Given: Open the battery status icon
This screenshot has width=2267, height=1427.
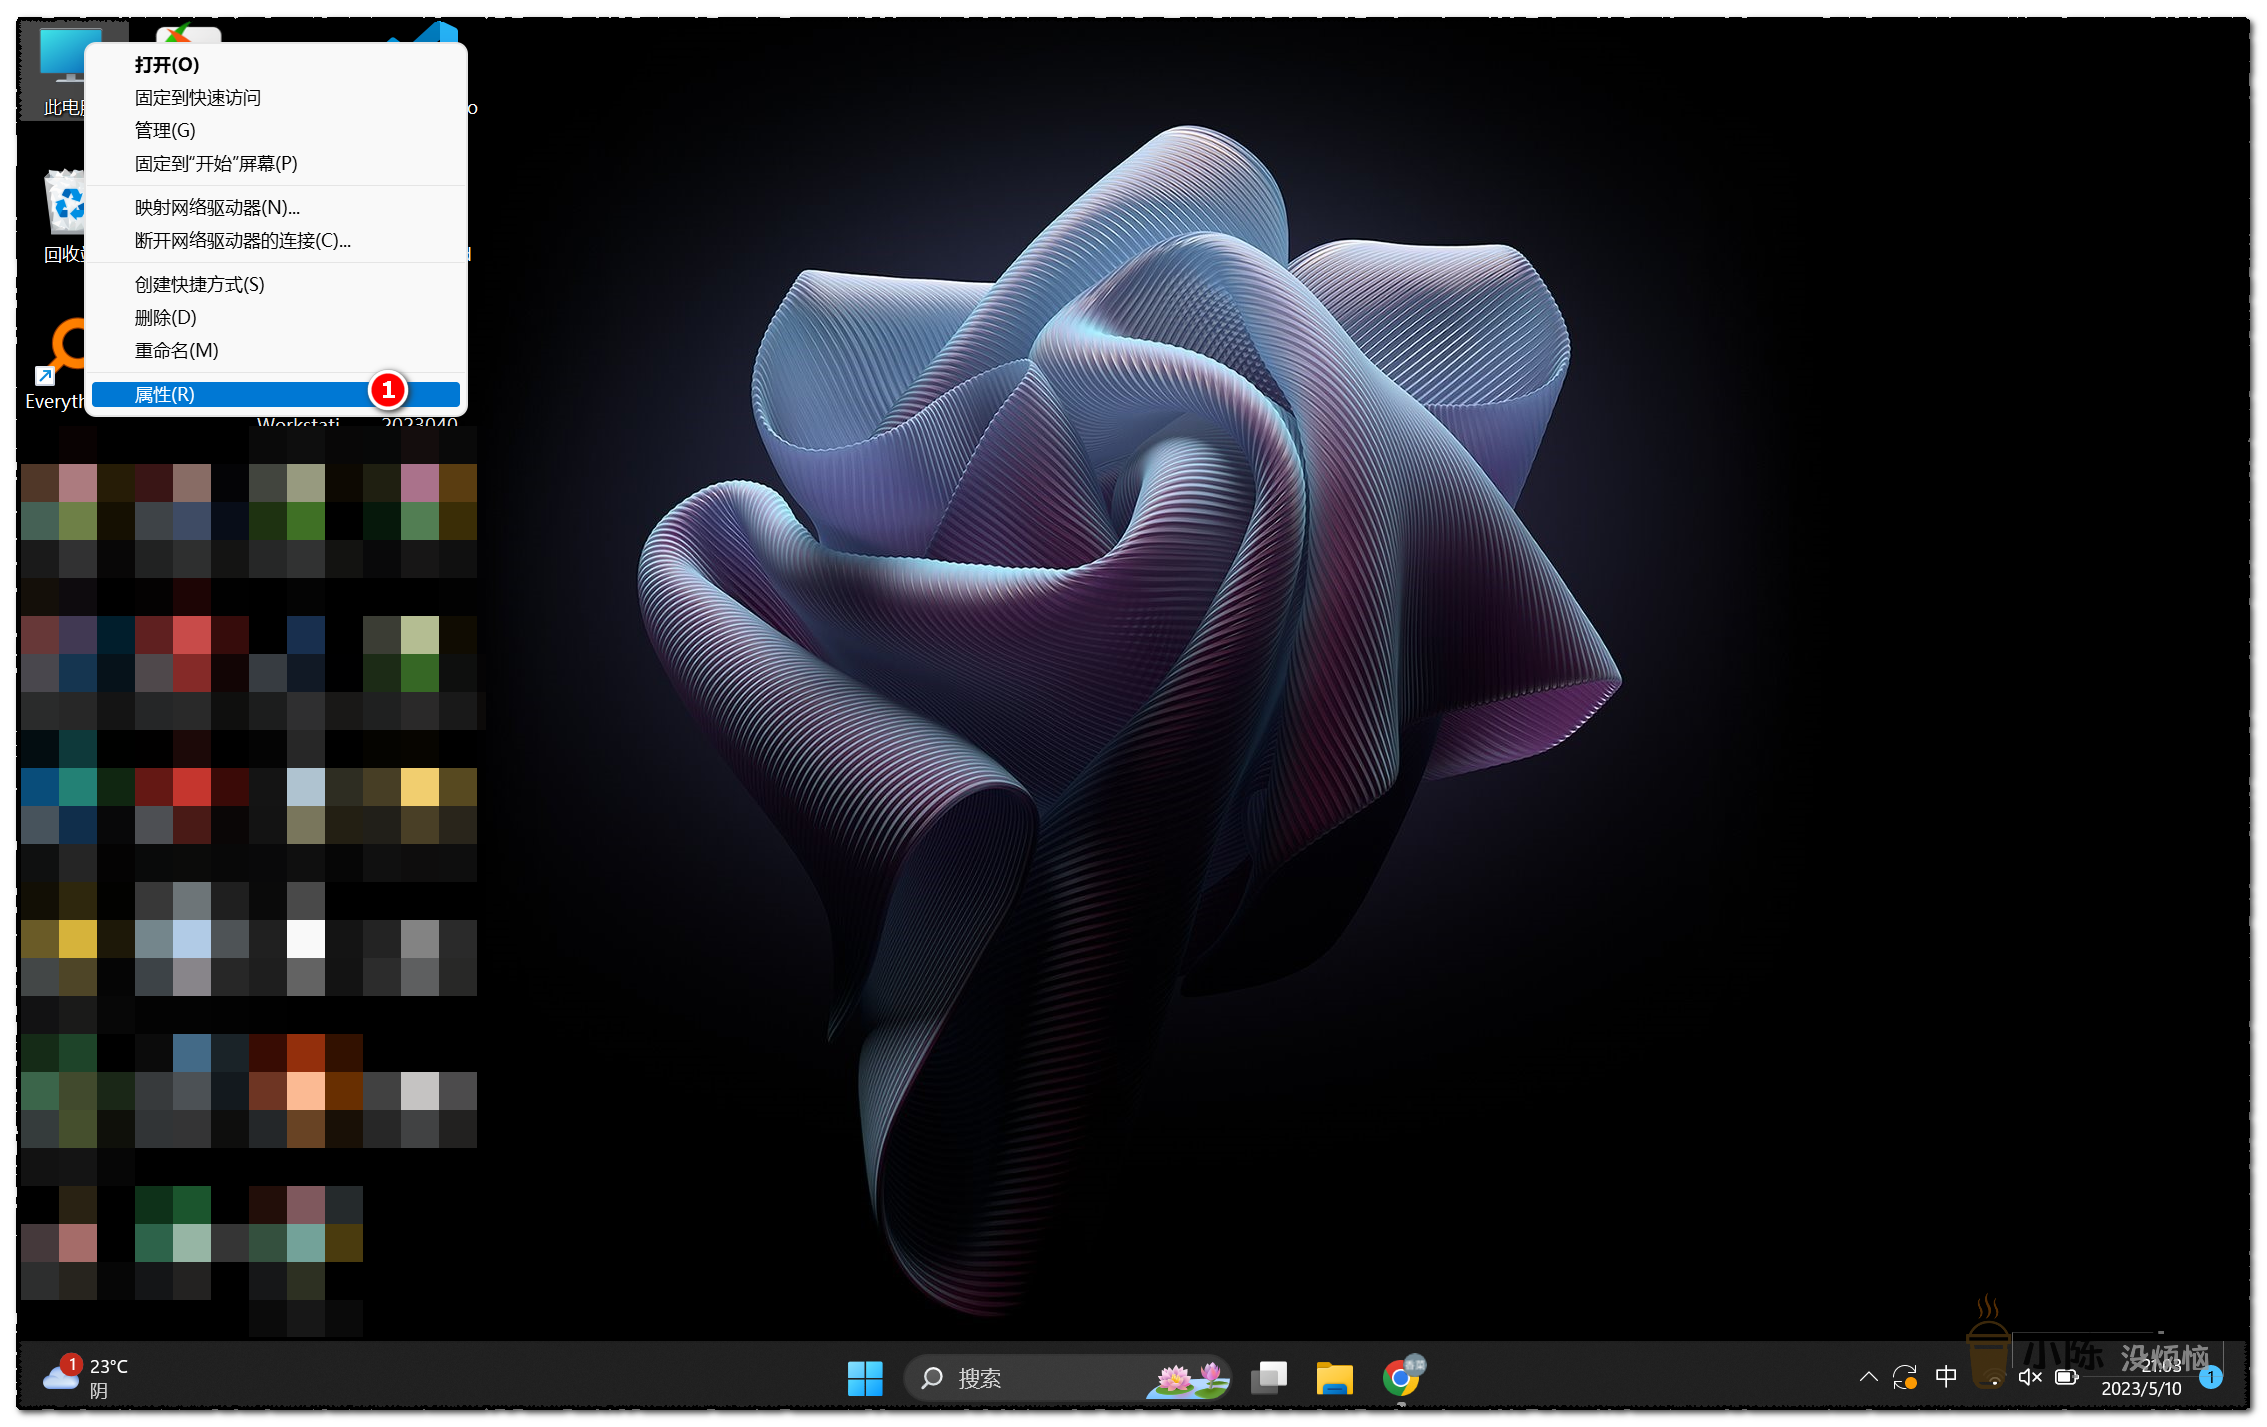Looking at the screenshot, I should point(2066,1378).
